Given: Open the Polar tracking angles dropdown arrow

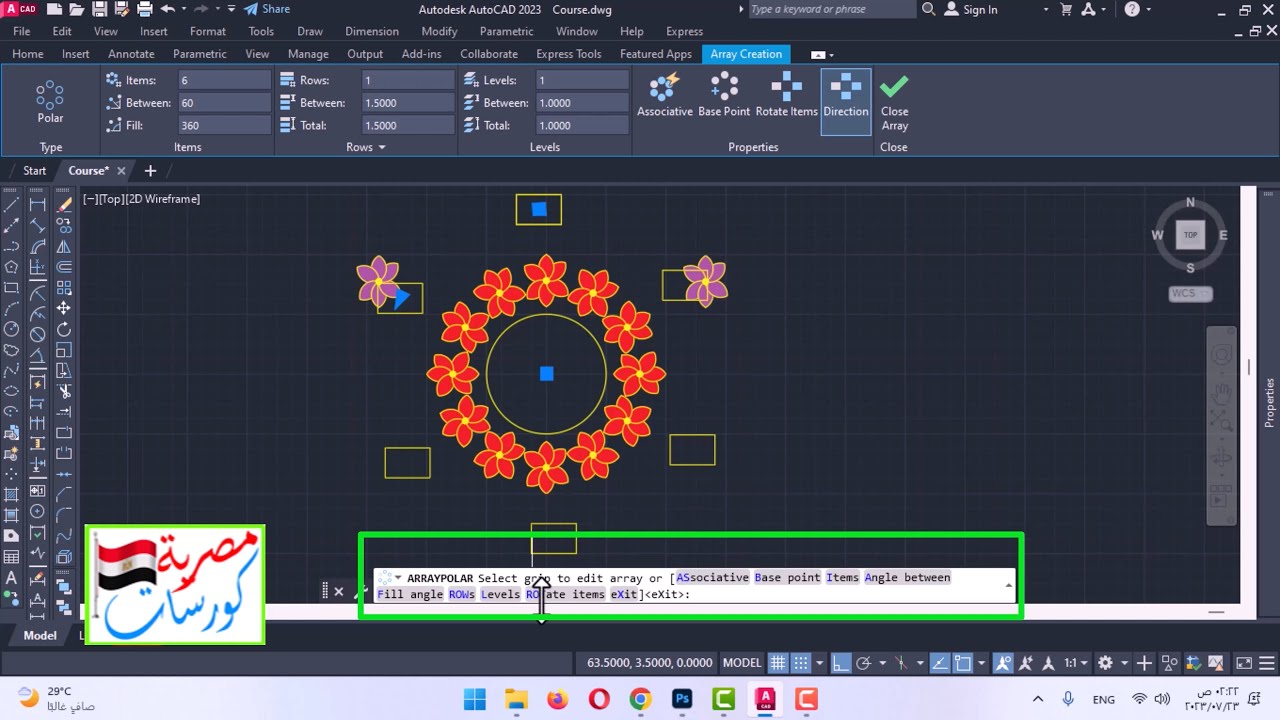Looking at the screenshot, I should 883,663.
